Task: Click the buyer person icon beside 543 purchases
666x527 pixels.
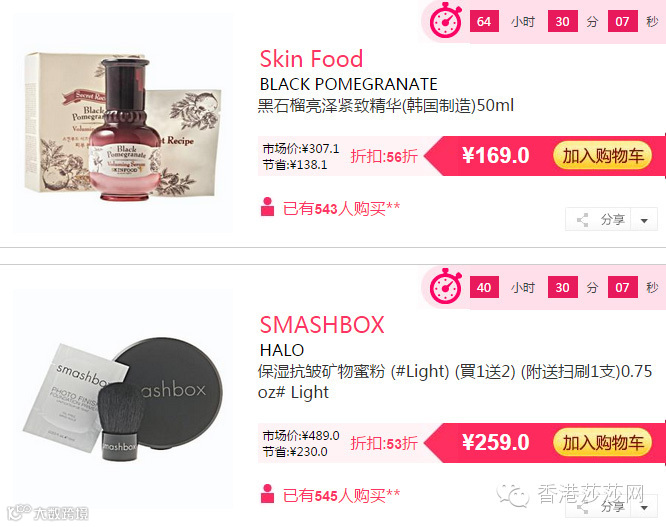Action: click(267, 207)
